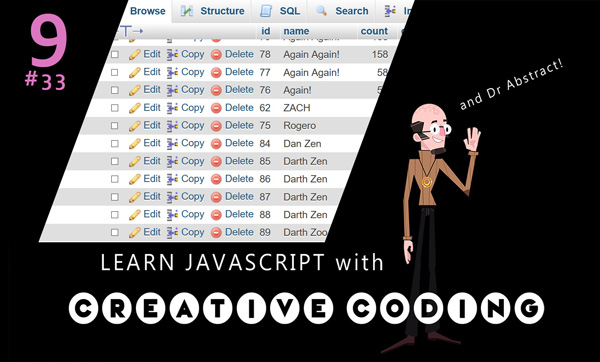Select the count value 158
Screen dimensions: 600x362
coord(380,54)
